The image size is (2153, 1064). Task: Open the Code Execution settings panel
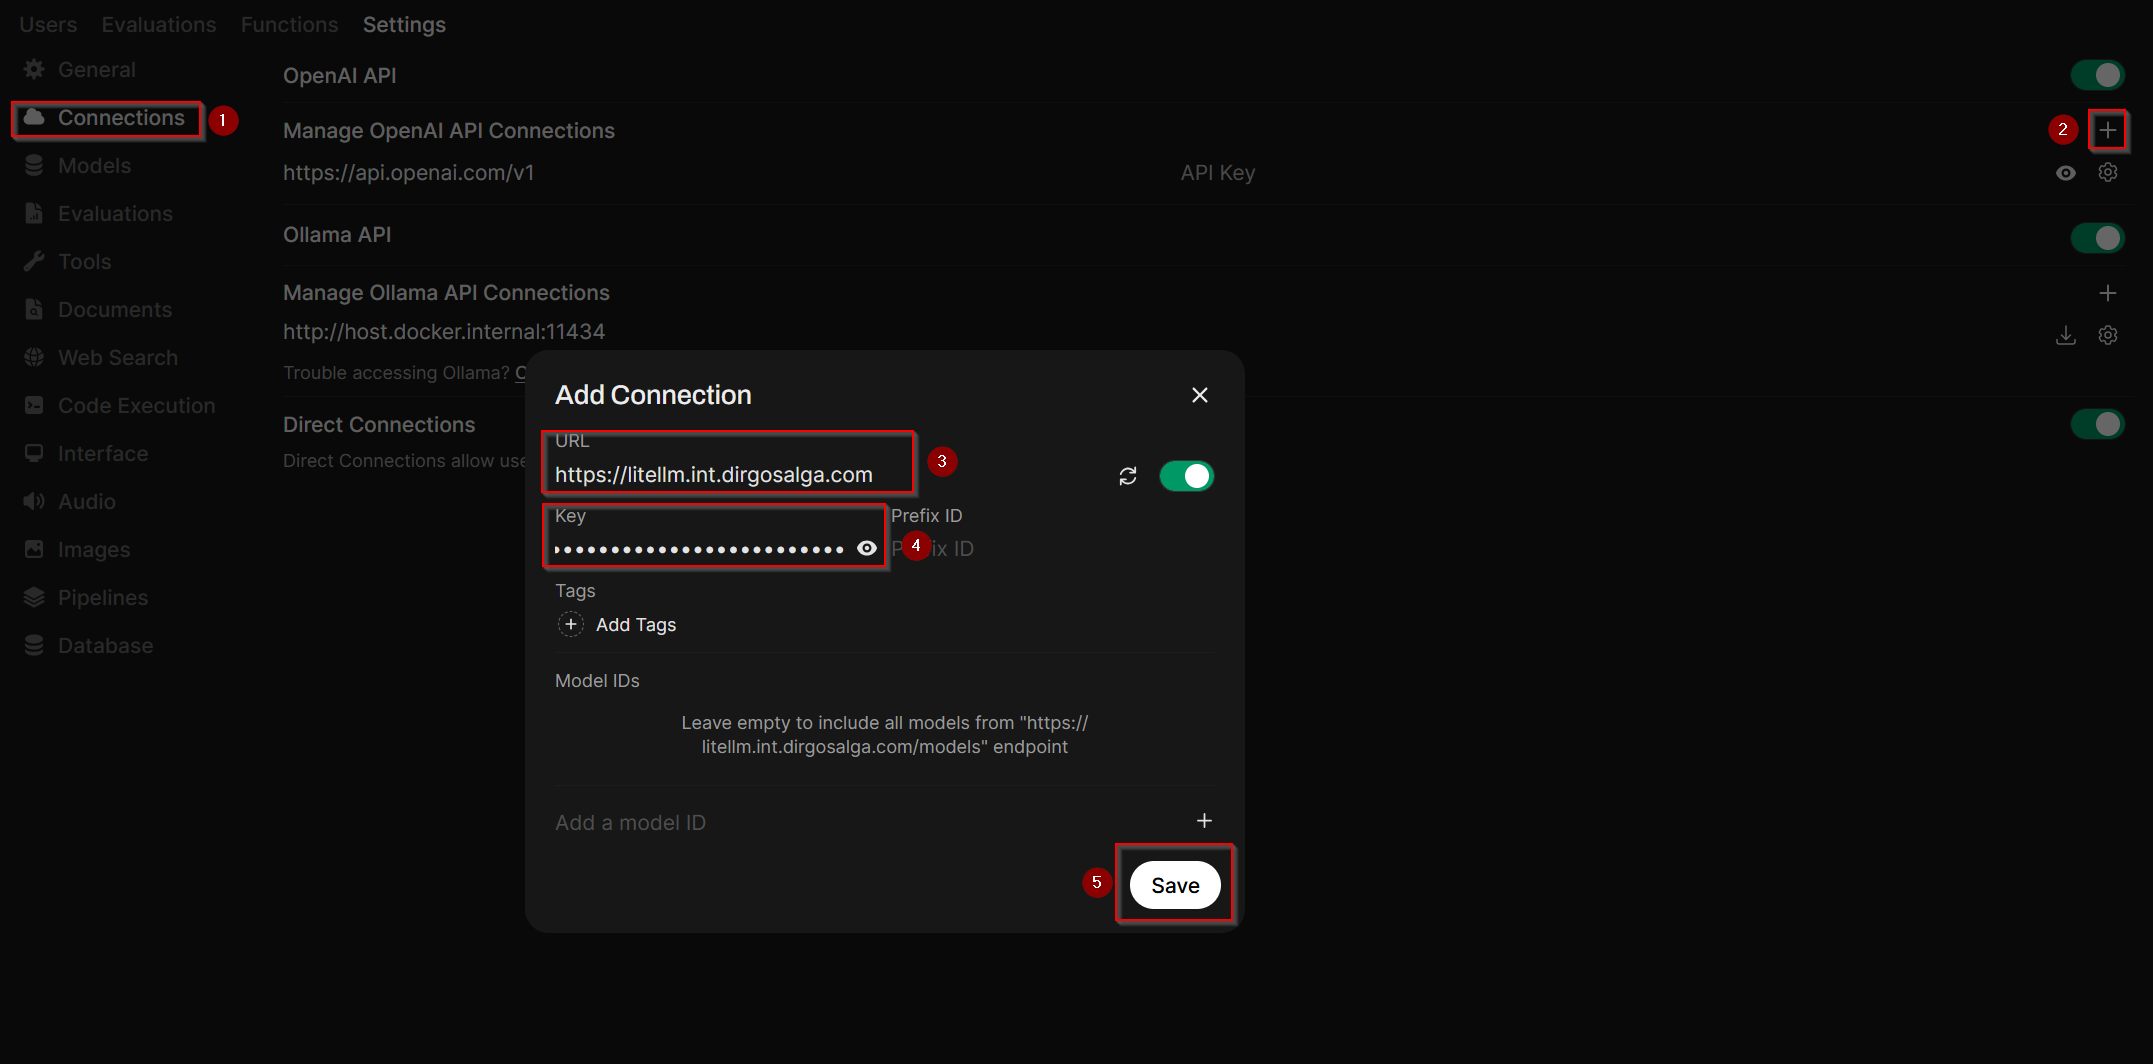tap(135, 405)
